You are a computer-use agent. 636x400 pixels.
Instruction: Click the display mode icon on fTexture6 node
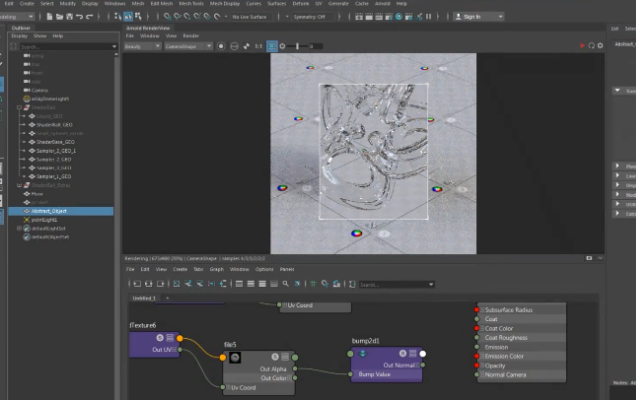tap(170, 337)
